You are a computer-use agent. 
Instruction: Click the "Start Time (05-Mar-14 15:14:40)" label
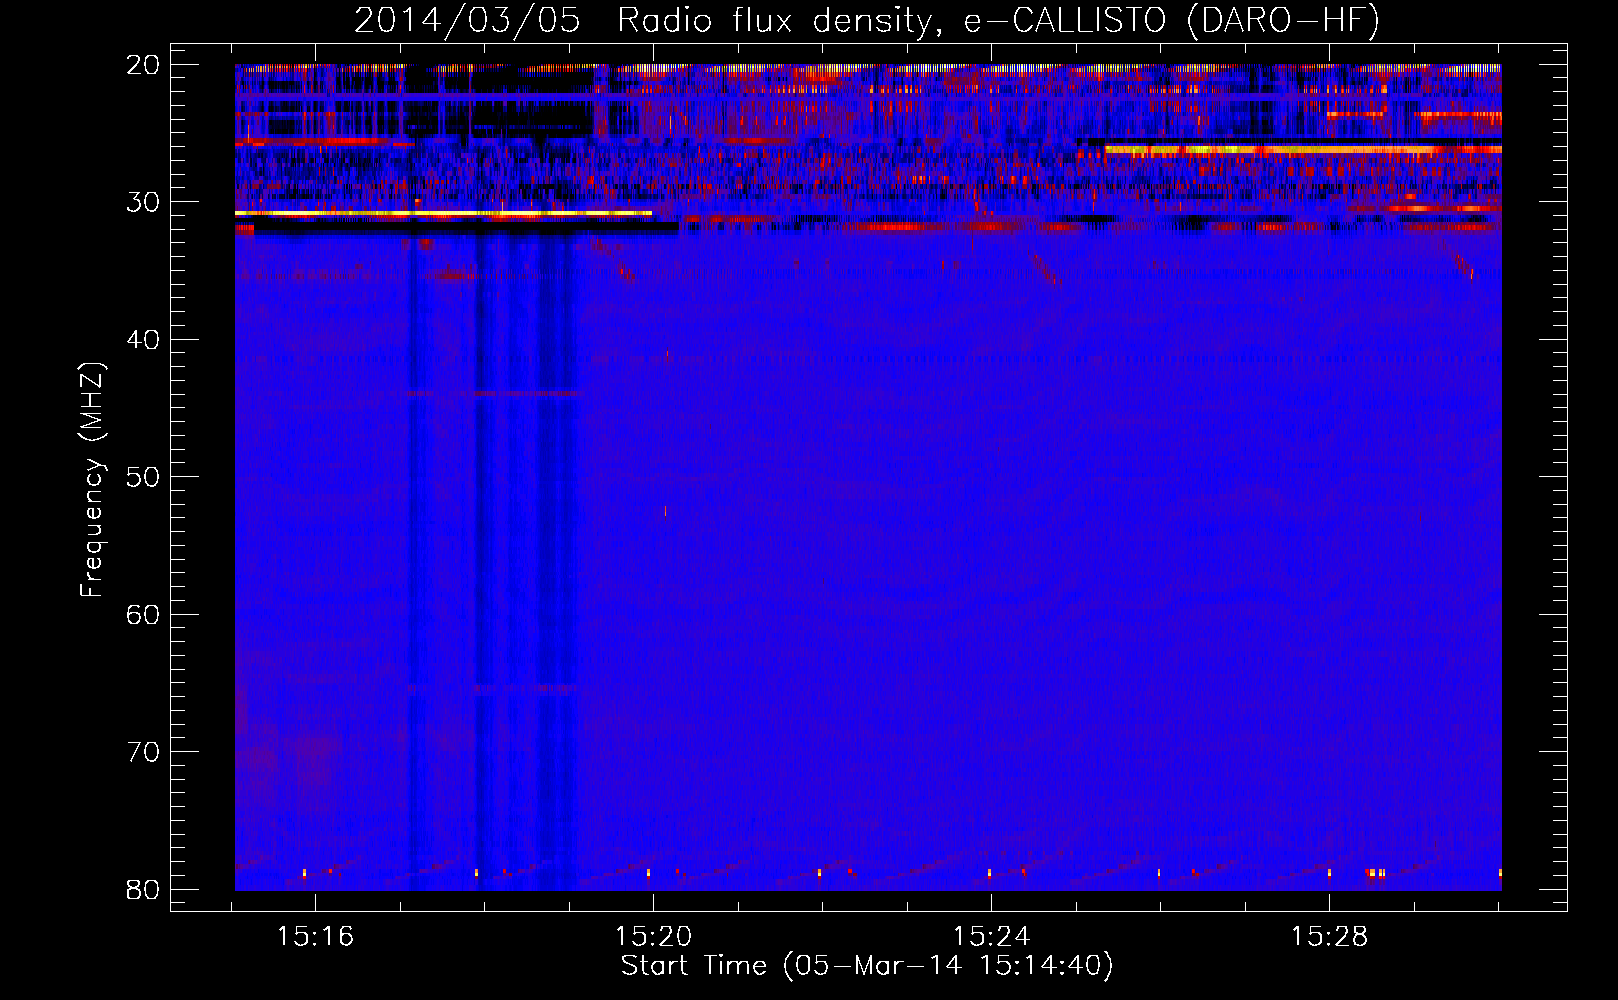point(867,966)
